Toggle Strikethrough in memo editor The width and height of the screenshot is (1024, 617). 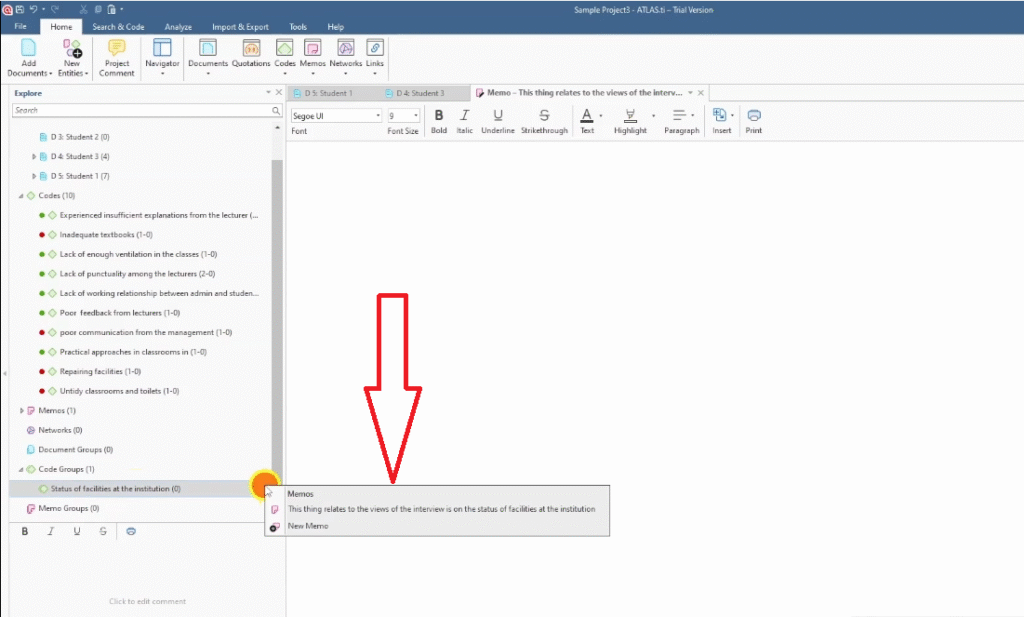tap(544, 116)
